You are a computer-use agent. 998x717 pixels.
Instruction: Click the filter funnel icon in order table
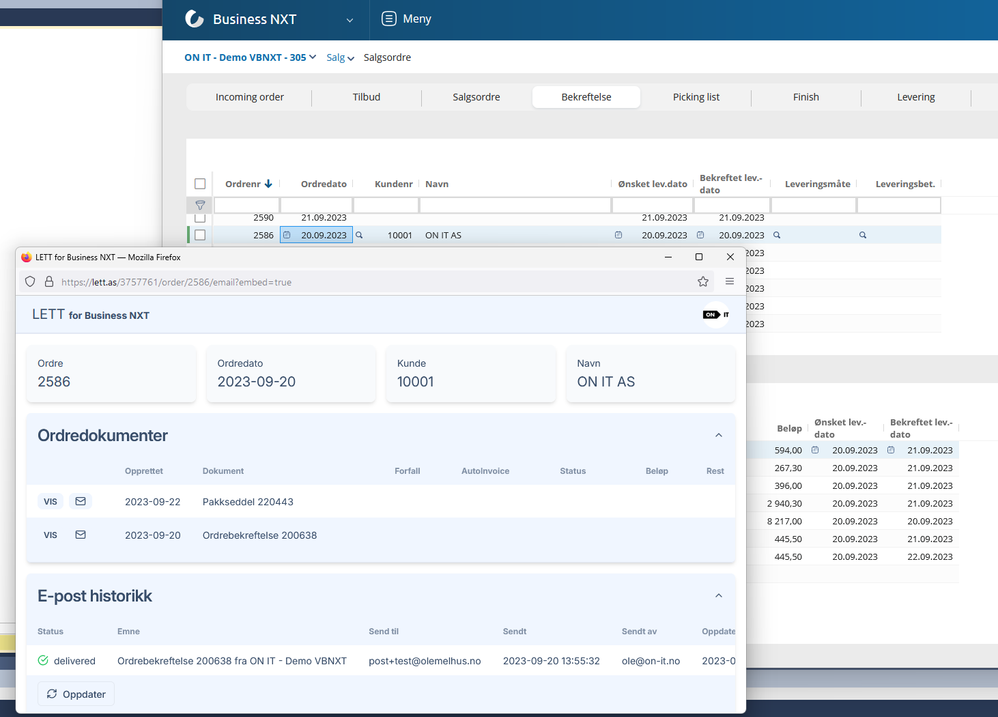point(200,205)
